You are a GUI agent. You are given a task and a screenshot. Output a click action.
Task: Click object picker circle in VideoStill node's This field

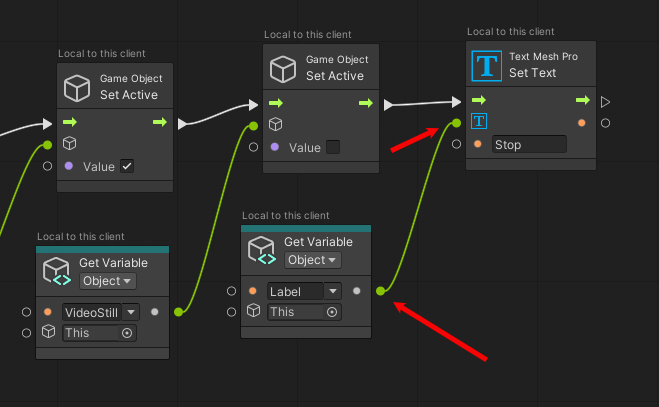point(127,333)
